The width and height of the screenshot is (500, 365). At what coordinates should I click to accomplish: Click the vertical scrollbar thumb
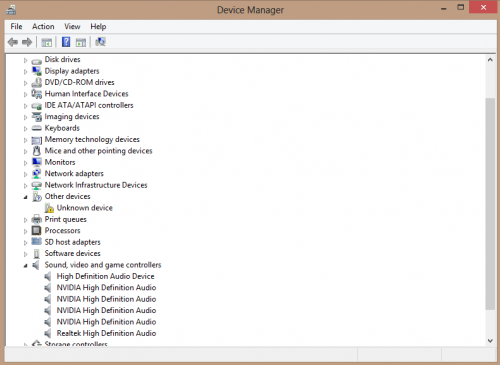490,204
